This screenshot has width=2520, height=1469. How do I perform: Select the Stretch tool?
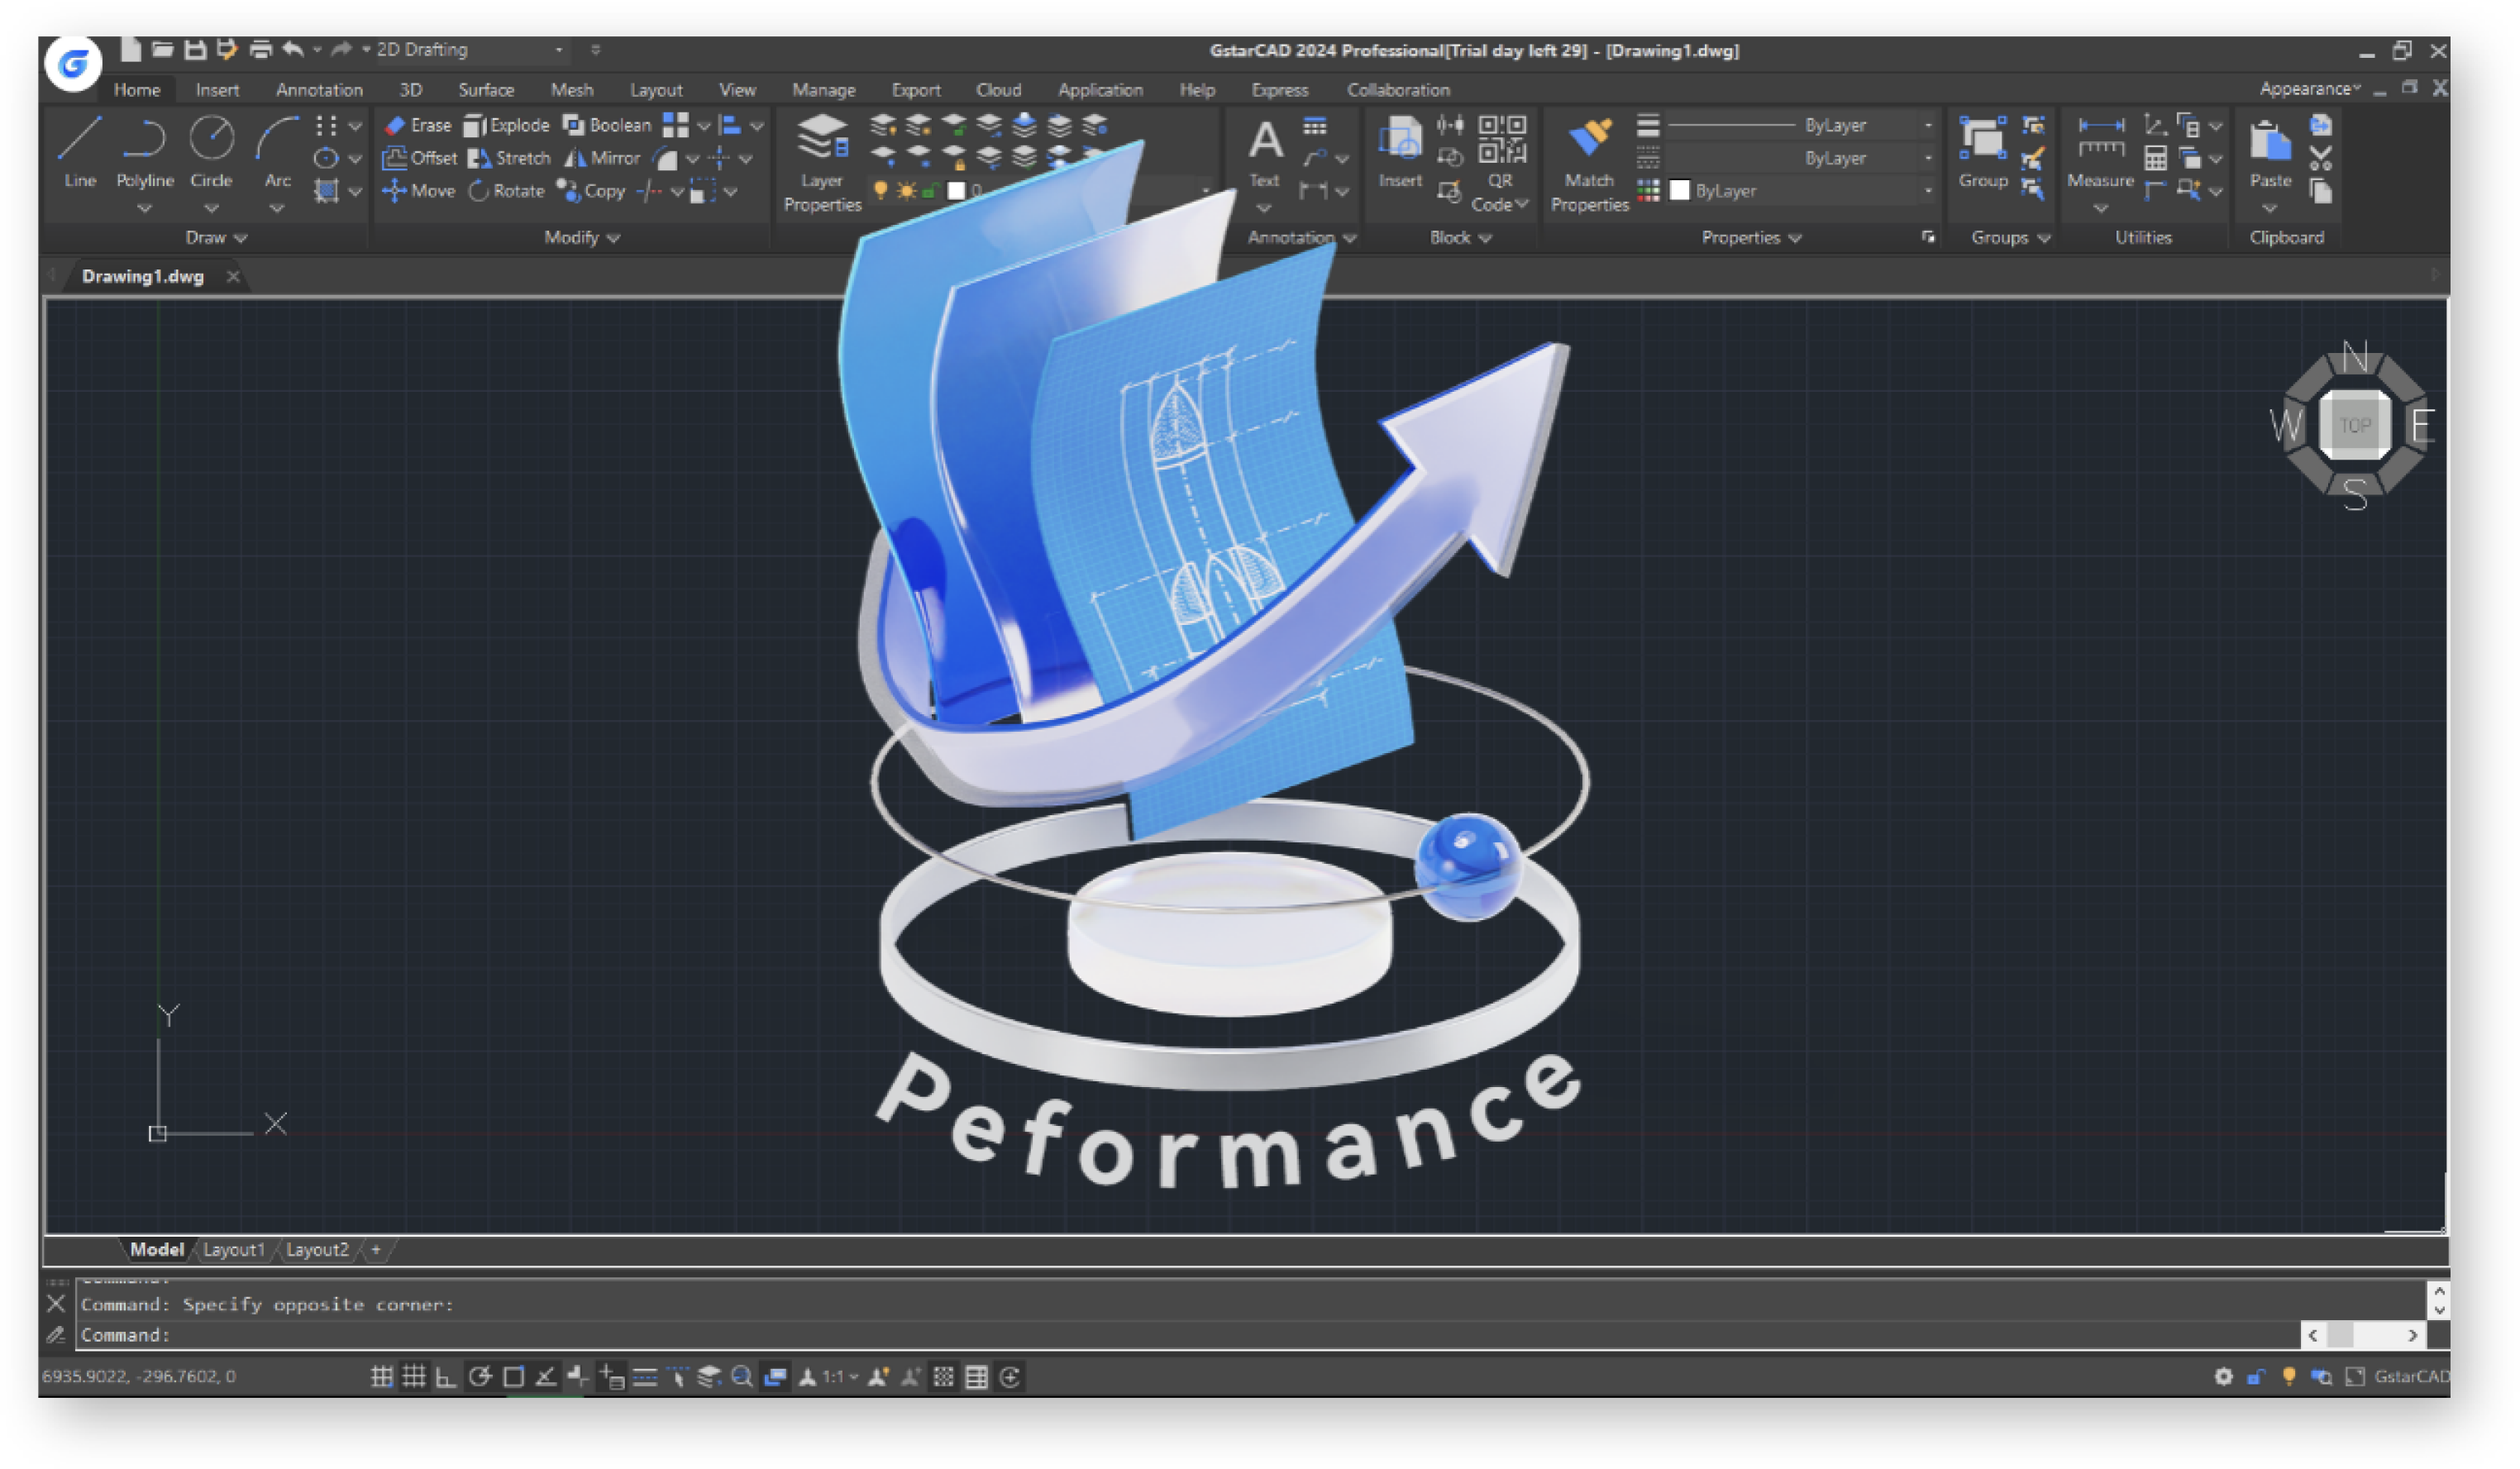point(509,158)
